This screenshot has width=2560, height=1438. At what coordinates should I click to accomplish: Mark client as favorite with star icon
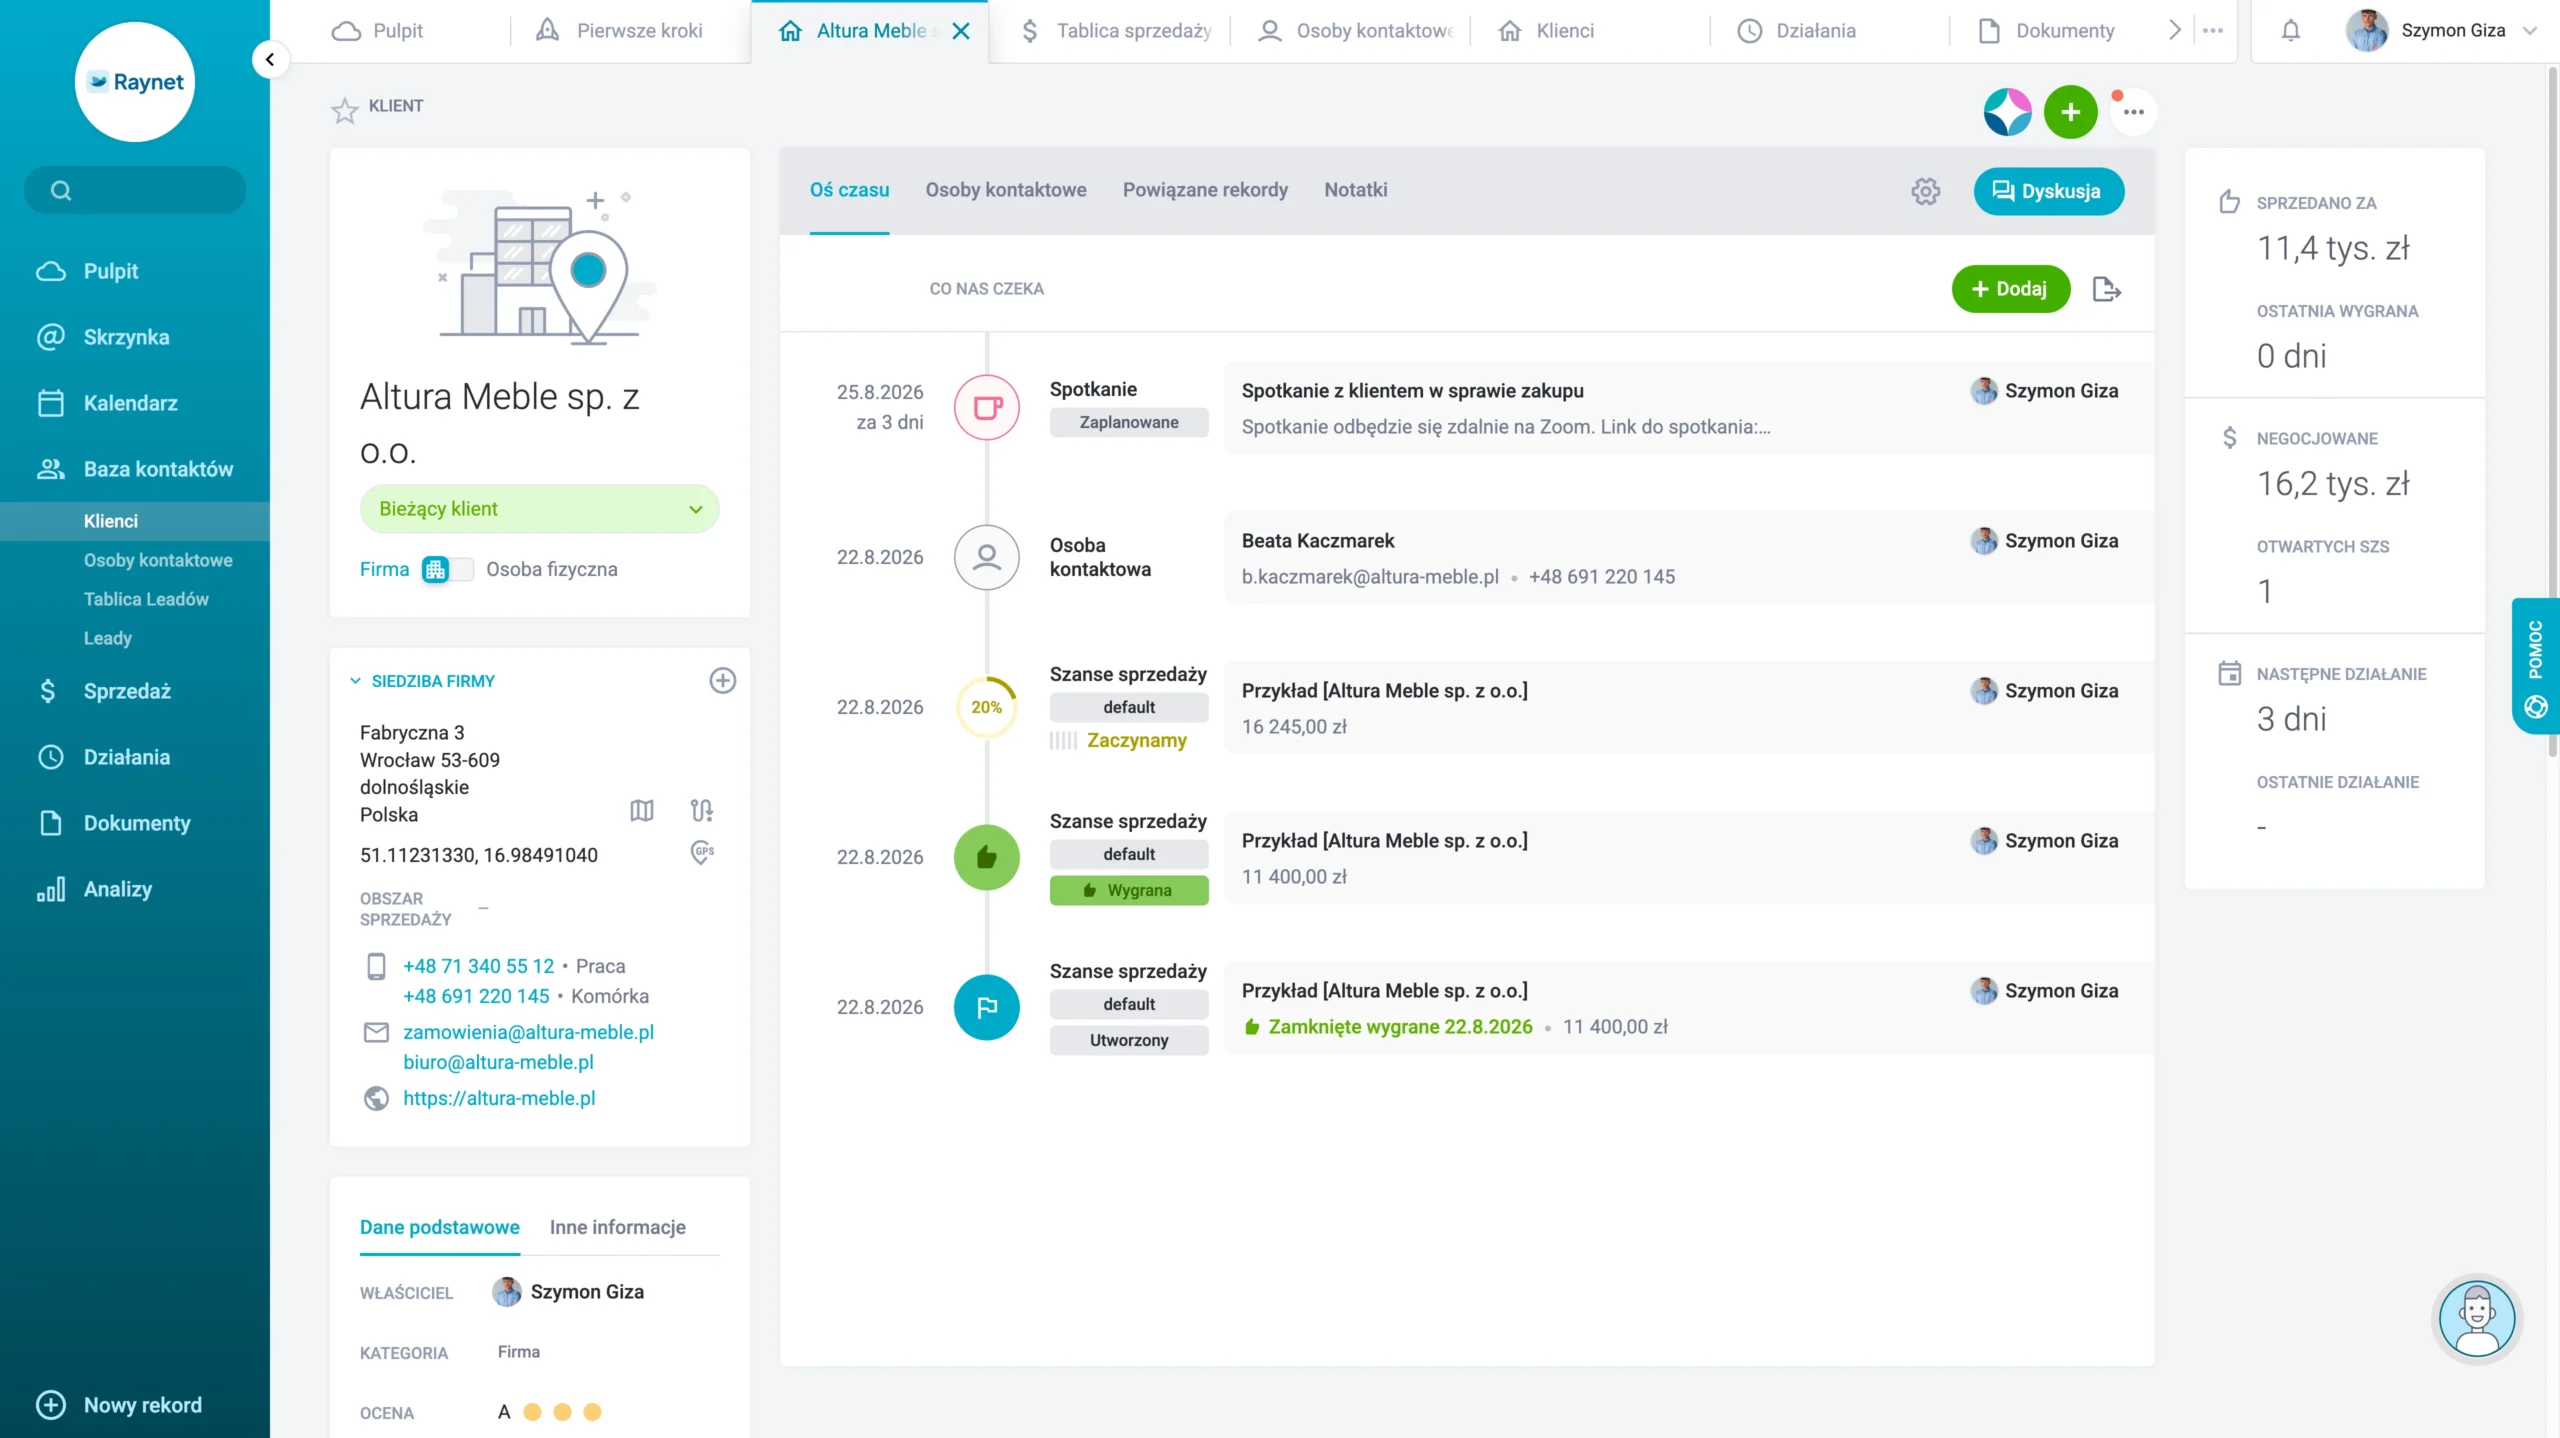[x=344, y=109]
